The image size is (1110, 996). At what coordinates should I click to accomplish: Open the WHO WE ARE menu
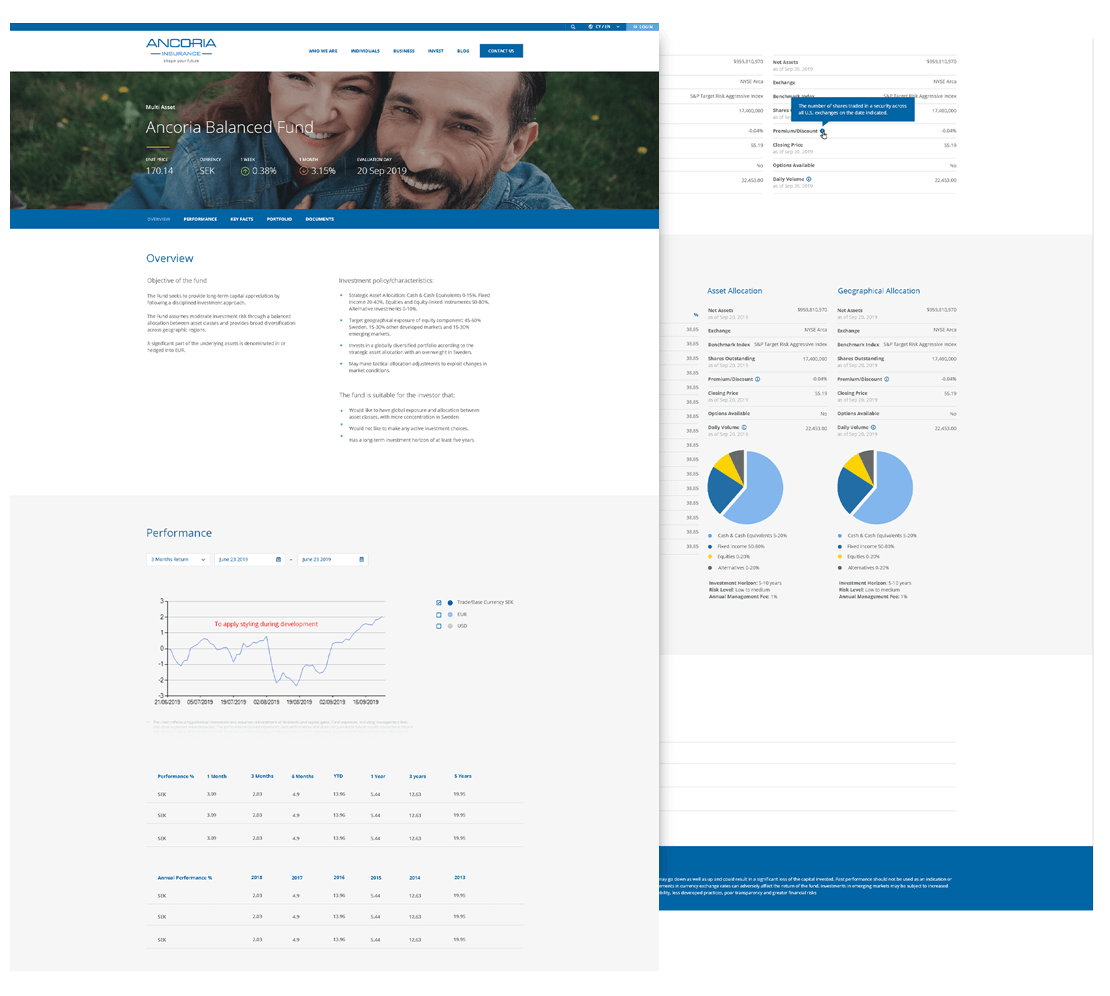pos(323,51)
